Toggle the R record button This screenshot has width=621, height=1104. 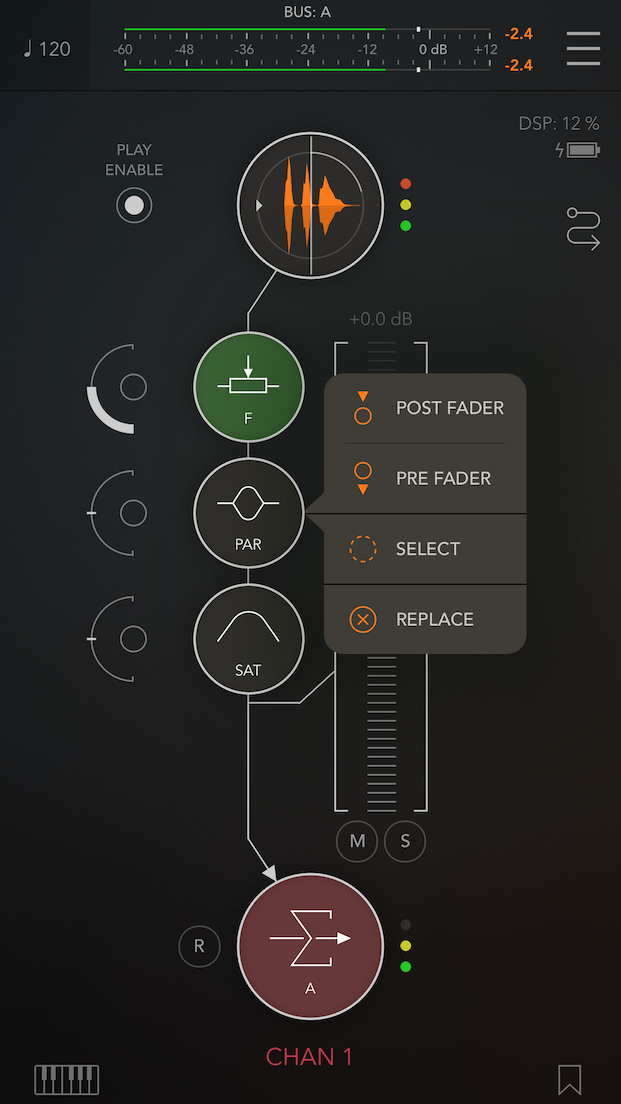click(x=199, y=946)
